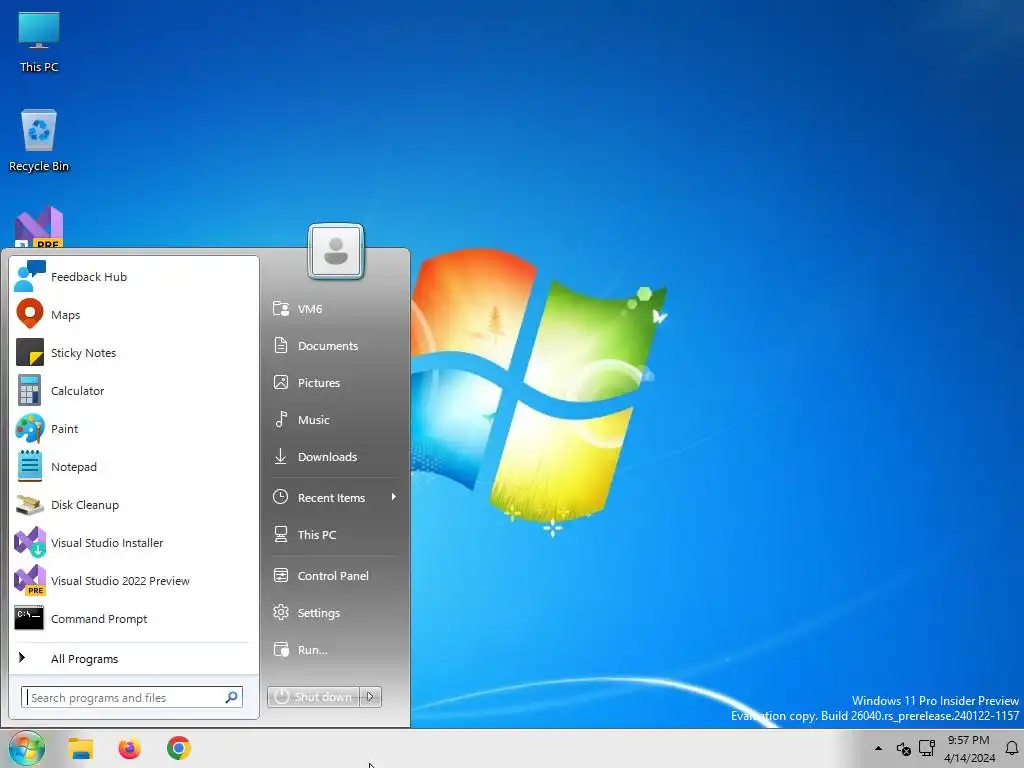1024x768 pixels.
Task: Click the Start orb button on taskbar
Action: point(27,748)
